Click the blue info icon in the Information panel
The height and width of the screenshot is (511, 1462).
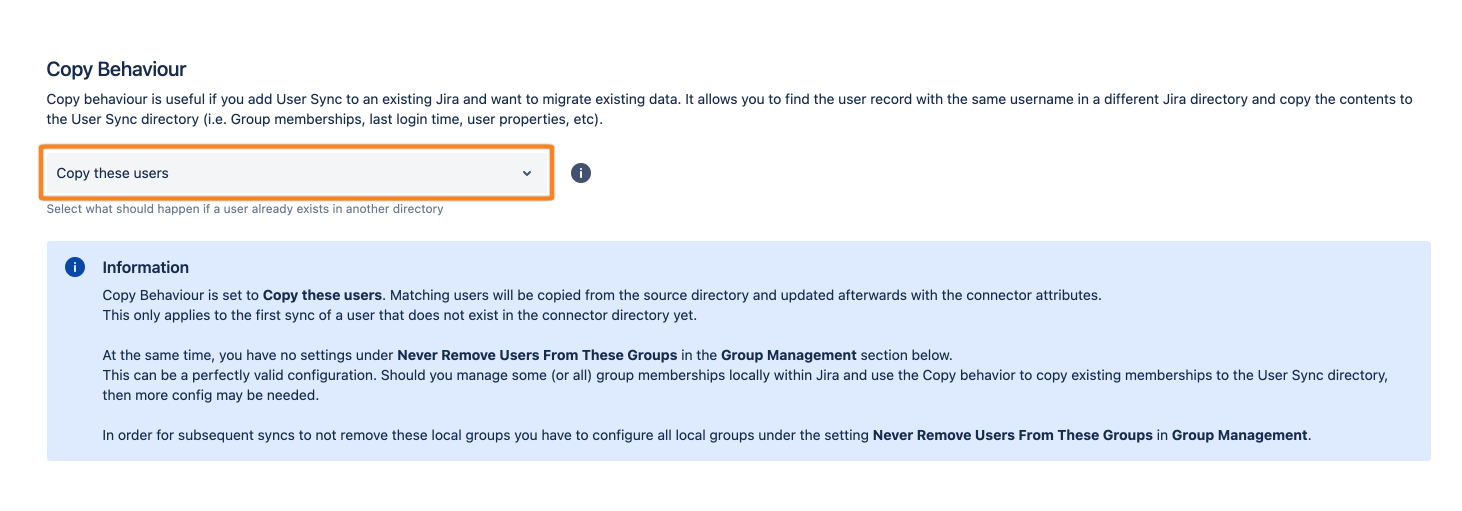click(74, 267)
